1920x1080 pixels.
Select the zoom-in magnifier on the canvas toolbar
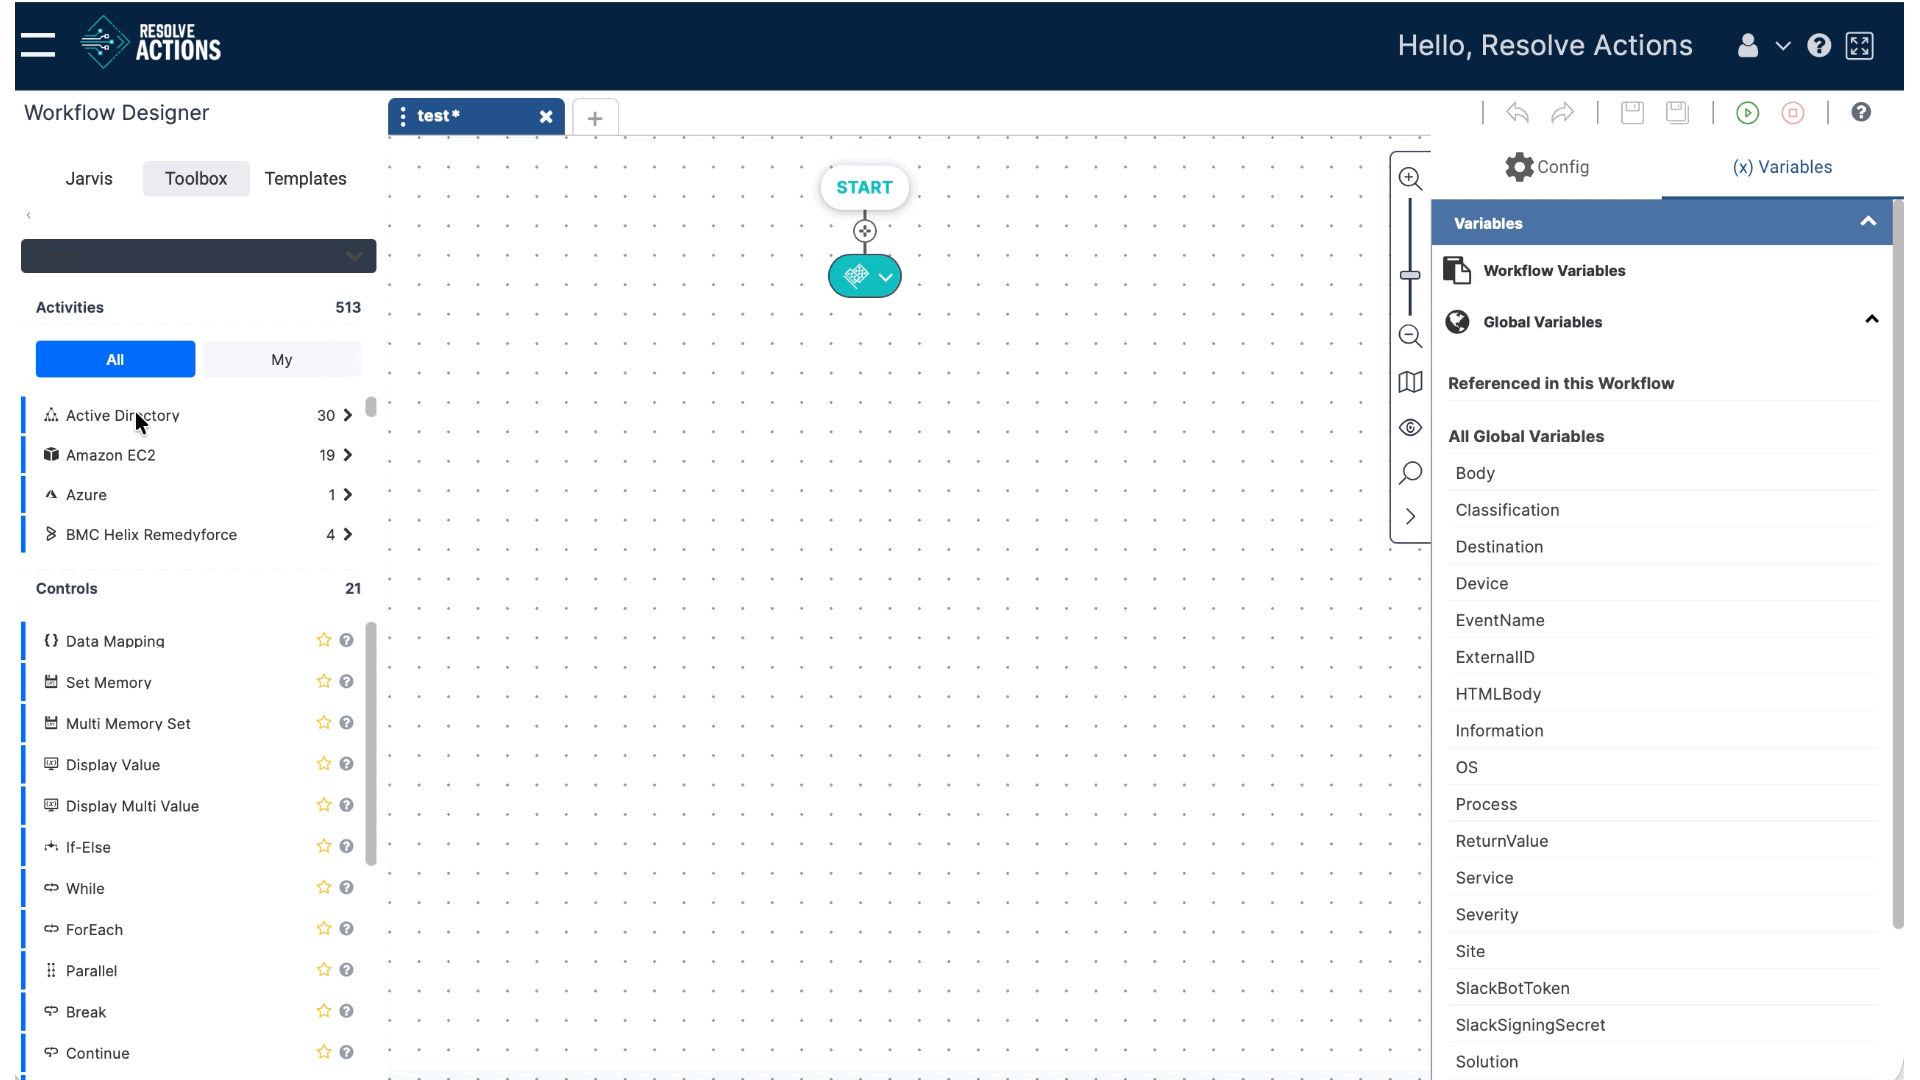tap(1410, 178)
